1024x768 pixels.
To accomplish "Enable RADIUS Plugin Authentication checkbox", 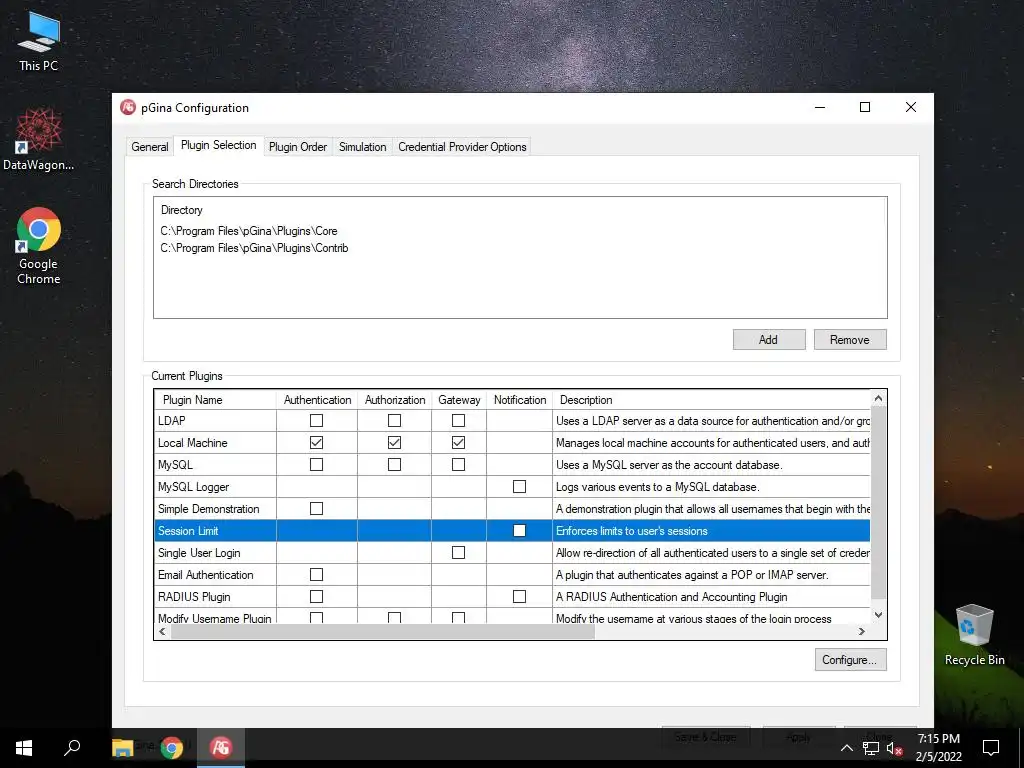I will point(316,596).
